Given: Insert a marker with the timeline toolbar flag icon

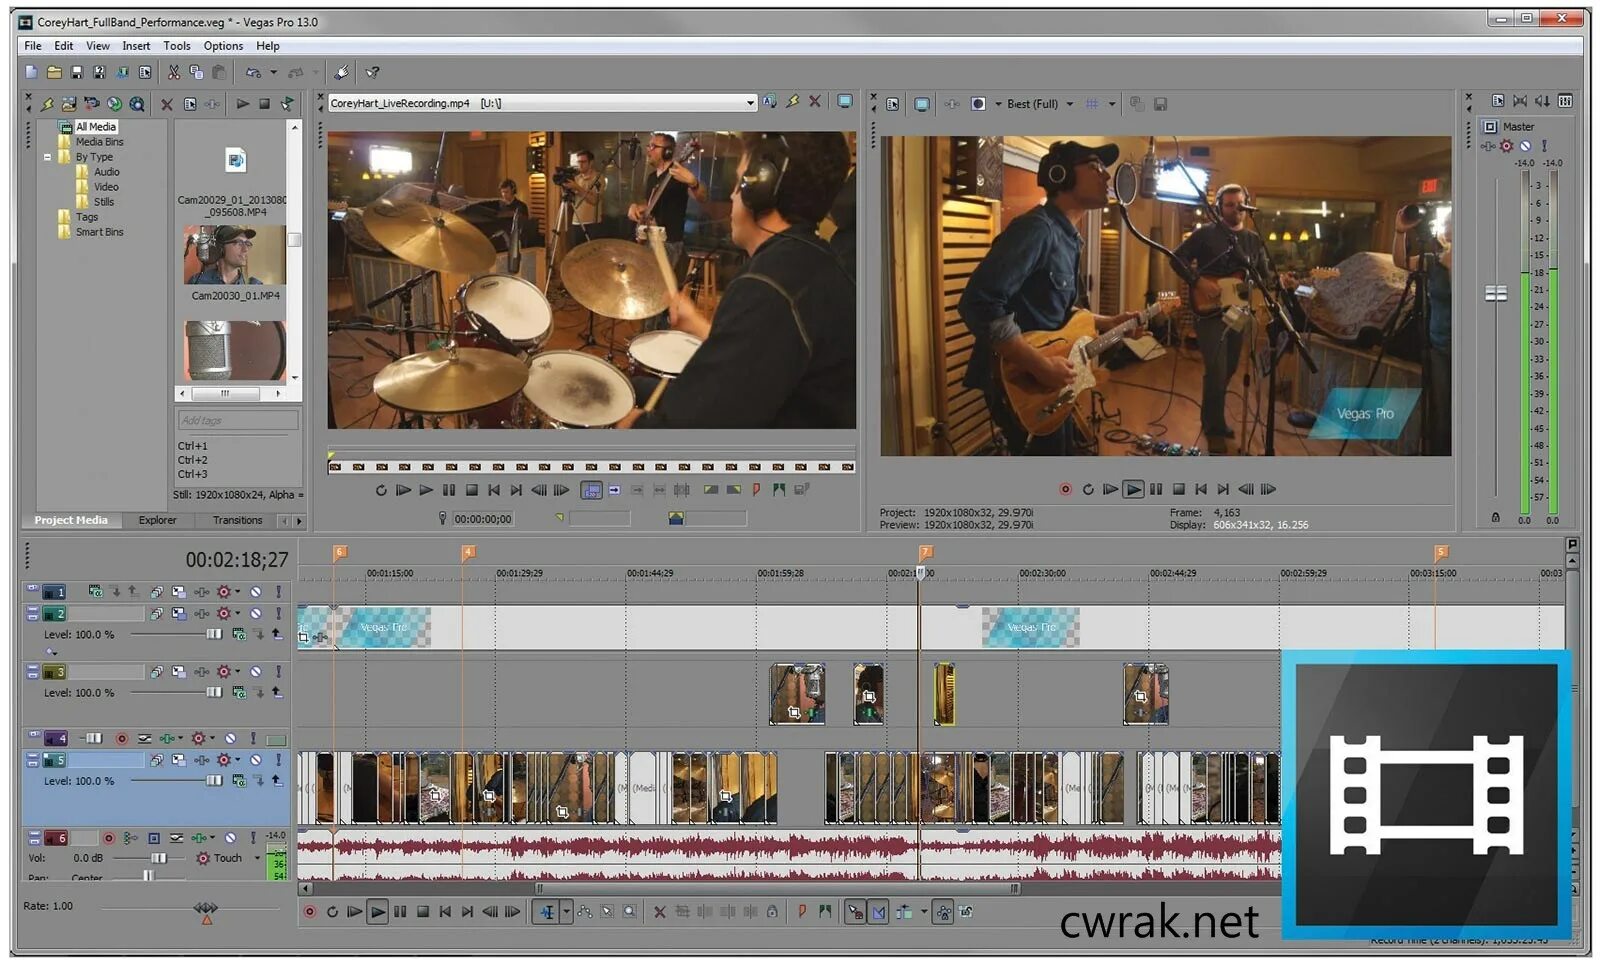Looking at the screenshot, I should [x=801, y=912].
